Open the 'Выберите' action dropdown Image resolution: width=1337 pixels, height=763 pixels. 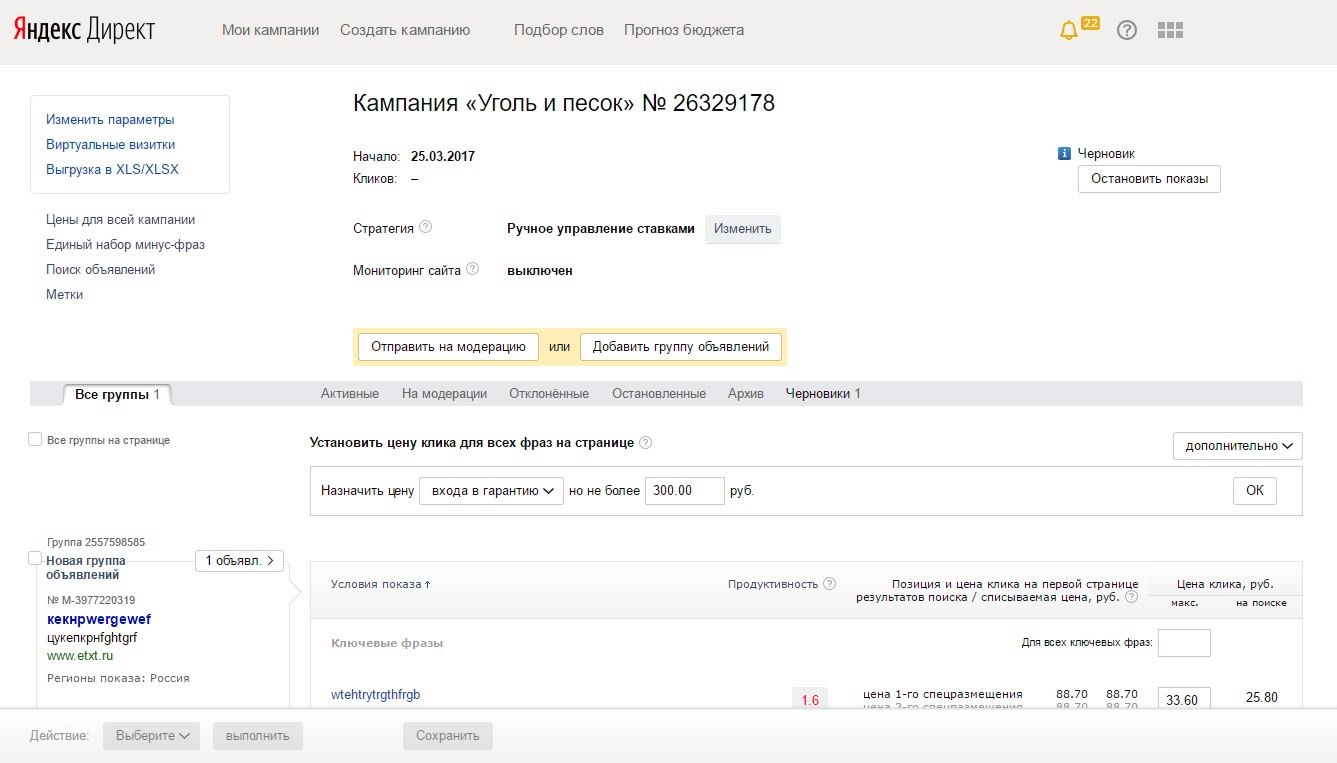[152, 736]
